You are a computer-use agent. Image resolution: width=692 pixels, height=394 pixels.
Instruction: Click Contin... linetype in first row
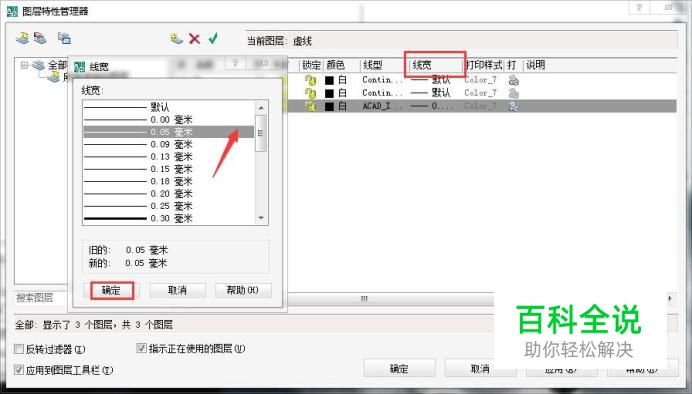click(x=382, y=80)
